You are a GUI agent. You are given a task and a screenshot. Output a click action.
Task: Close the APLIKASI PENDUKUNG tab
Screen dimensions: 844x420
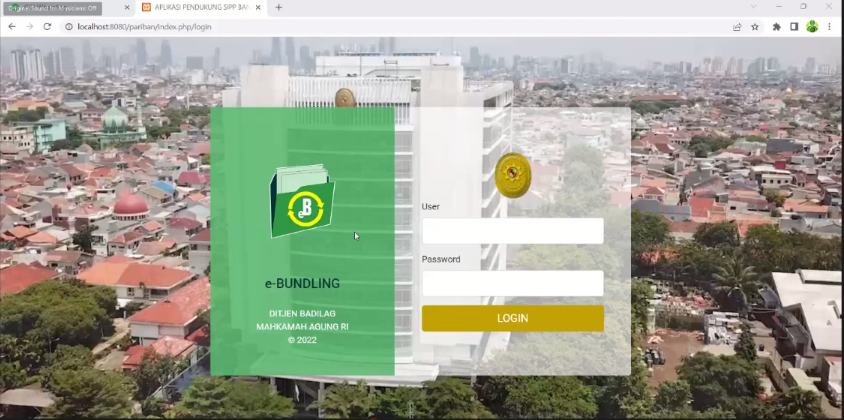[260, 7]
